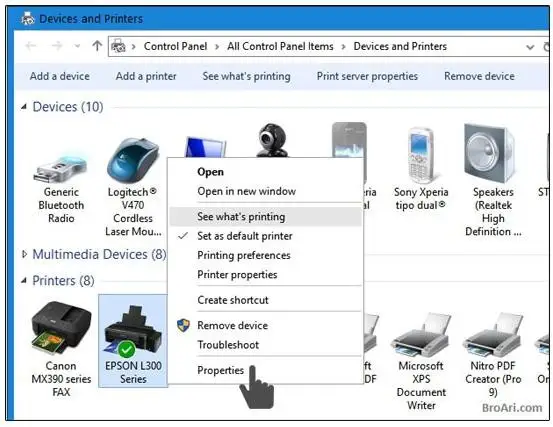Select See what's printing in context menu

[x=265, y=216]
